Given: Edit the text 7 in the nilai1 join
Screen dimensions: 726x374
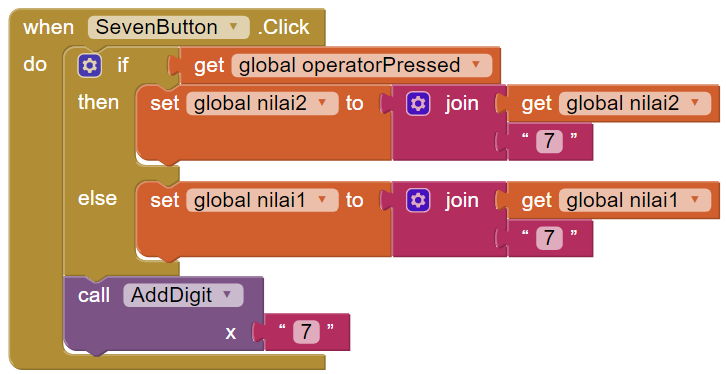Looking at the screenshot, I should (549, 238).
